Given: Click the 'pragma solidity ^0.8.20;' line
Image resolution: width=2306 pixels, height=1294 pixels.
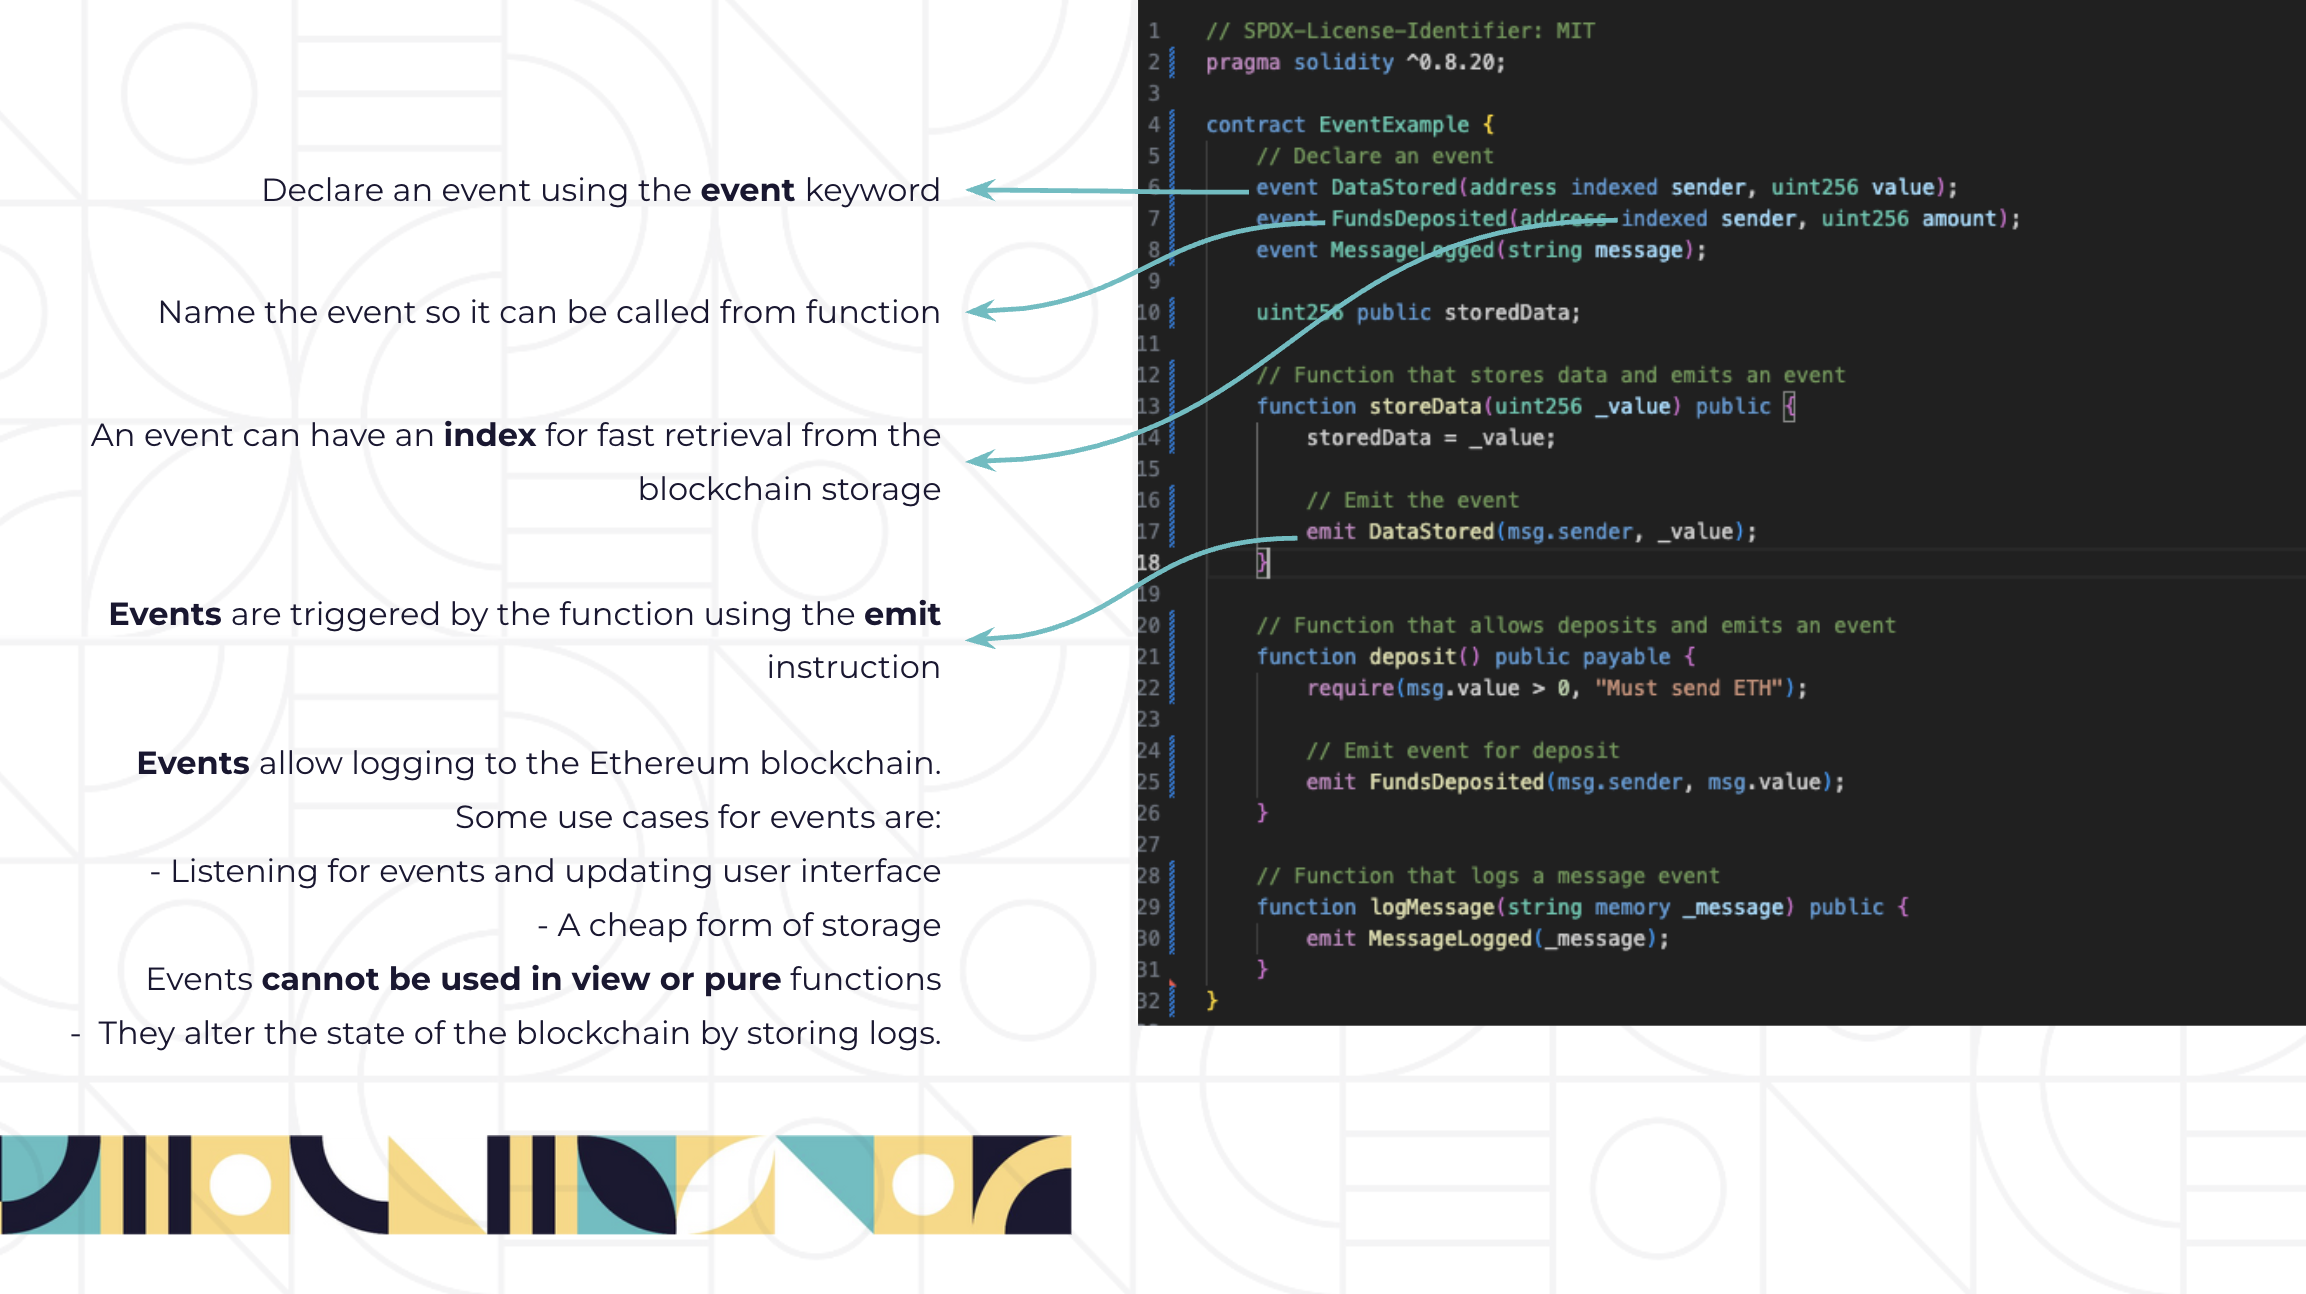Looking at the screenshot, I should click(1355, 62).
